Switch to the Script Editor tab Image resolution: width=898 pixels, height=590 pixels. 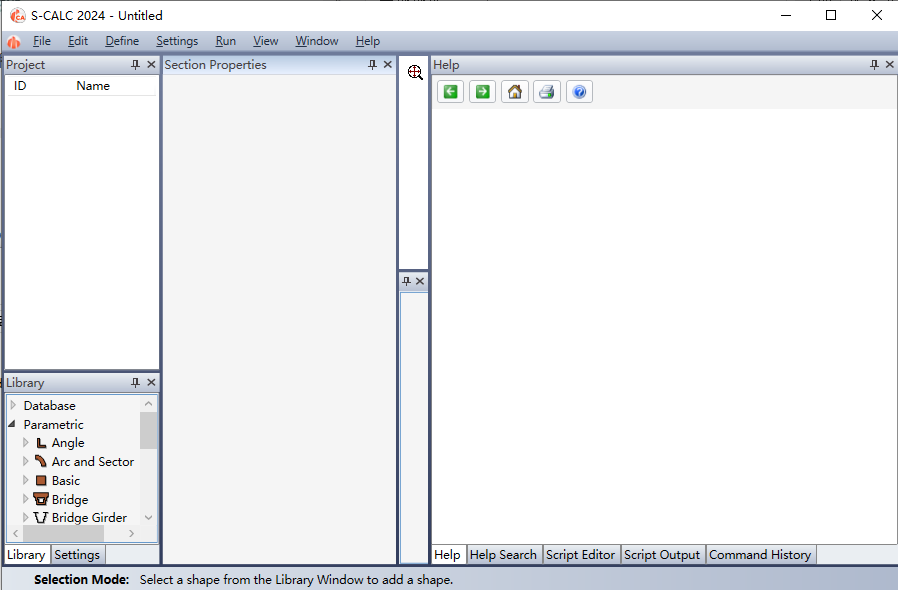(x=581, y=554)
